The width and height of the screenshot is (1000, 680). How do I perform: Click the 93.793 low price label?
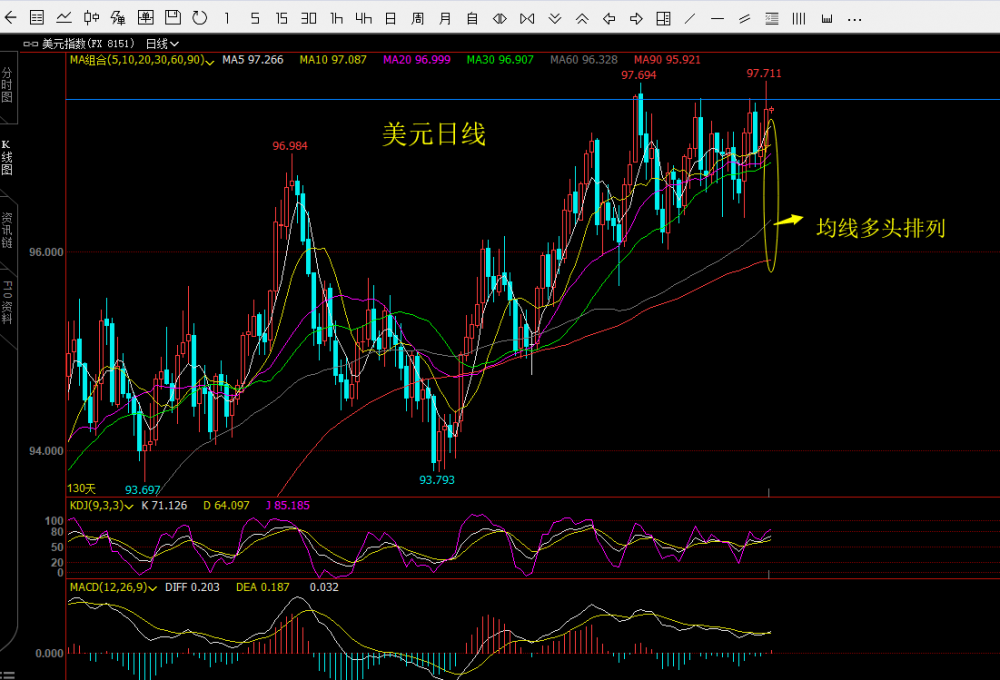coord(437,480)
